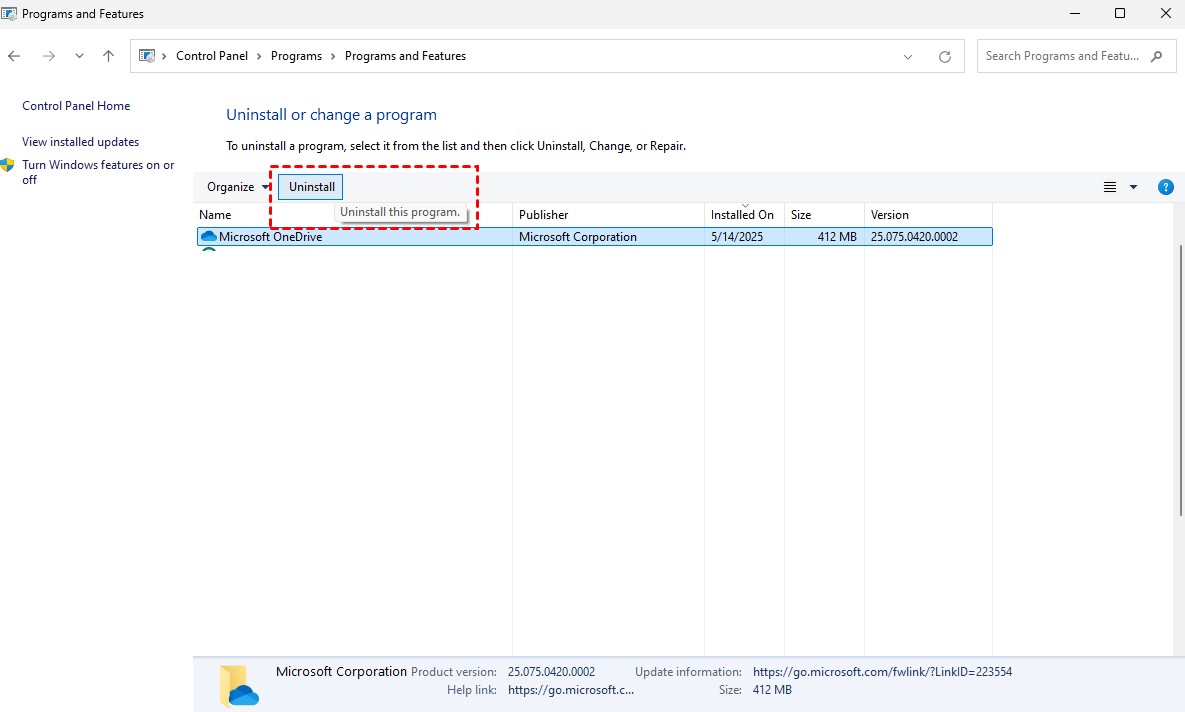Screen dimensions: 1185x712
Task: Open recent locations chevron
Action: [x=79, y=56]
